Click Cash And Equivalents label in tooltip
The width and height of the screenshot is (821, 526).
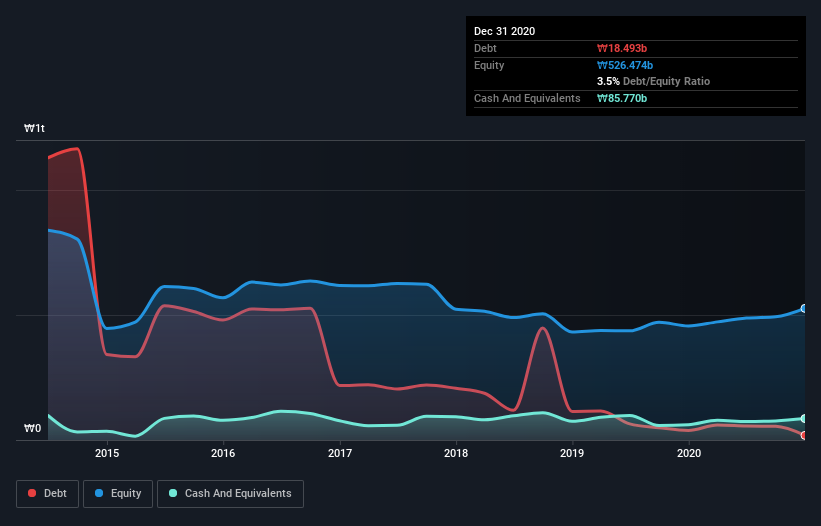tap(527, 98)
